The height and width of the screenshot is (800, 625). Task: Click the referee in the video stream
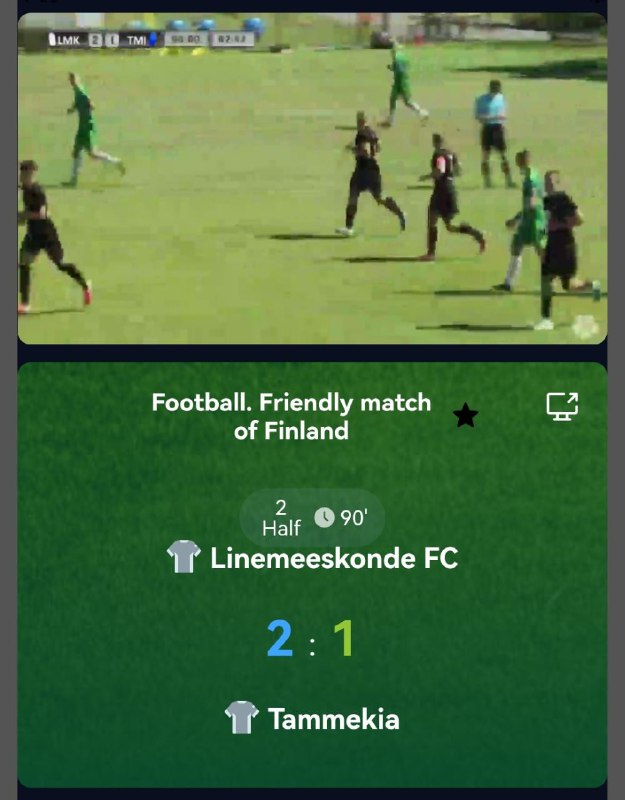pos(492,134)
